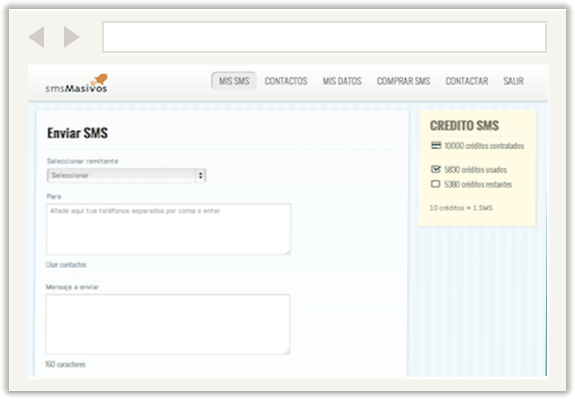Click the Mensaje a enviar text area
Image resolution: width=575 pixels, height=399 pixels.
coord(168,324)
